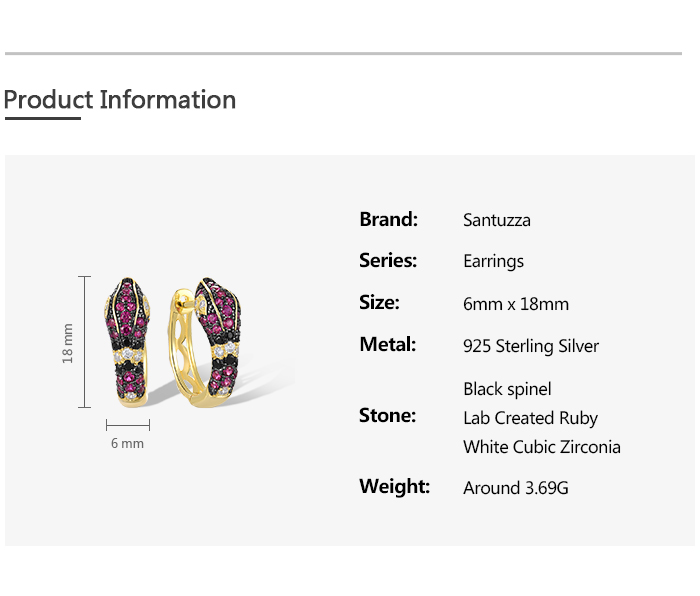Click the Series label
700x596 pixels.
pyautogui.click(x=388, y=261)
